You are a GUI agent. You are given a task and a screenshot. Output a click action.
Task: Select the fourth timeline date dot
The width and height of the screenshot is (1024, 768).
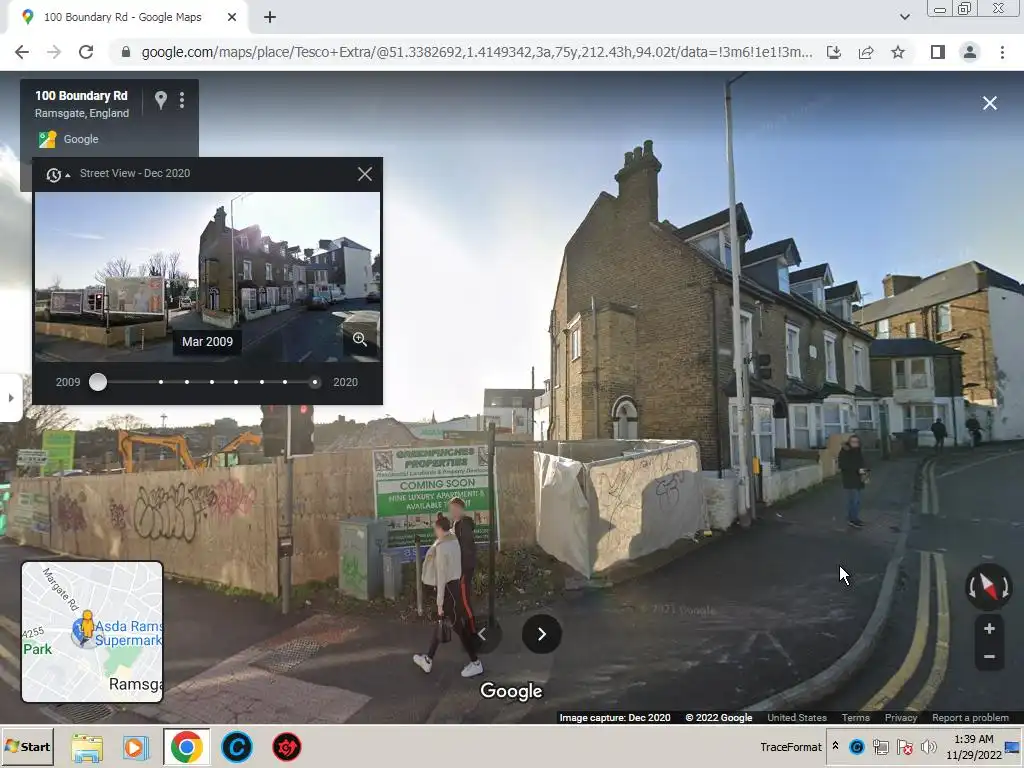pyautogui.click(x=212, y=382)
